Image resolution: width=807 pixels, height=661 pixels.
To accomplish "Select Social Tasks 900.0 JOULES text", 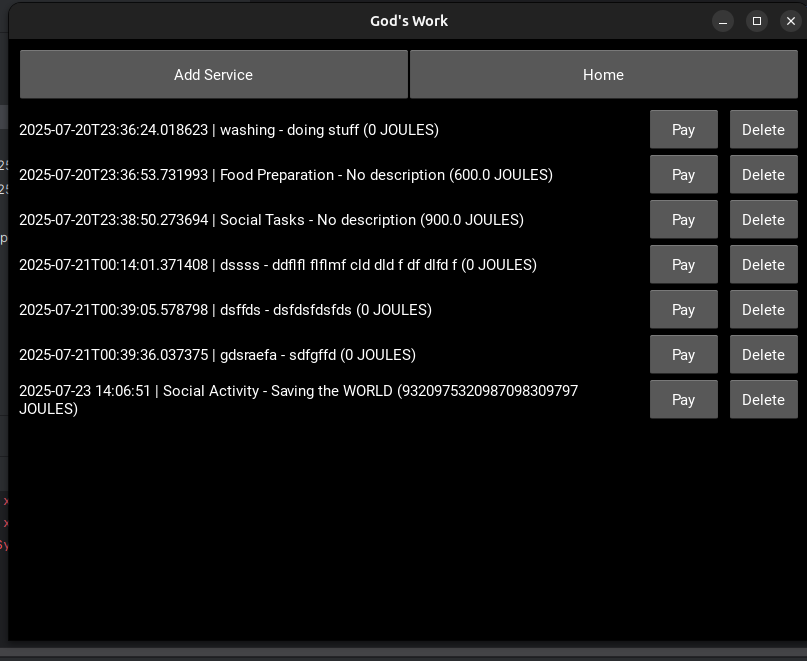I will 272,220.
